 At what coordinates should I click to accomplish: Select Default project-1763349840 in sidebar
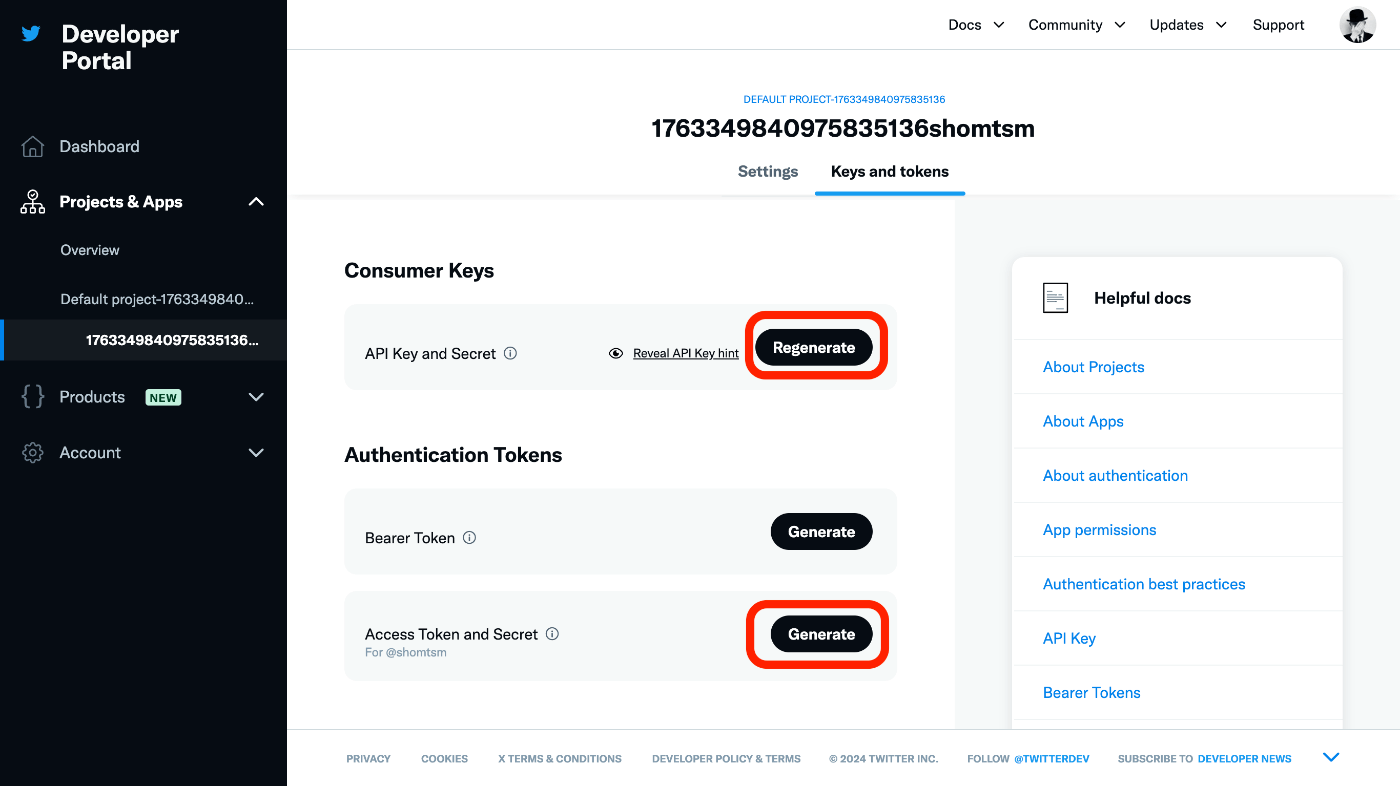pyautogui.click(x=157, y=299)
